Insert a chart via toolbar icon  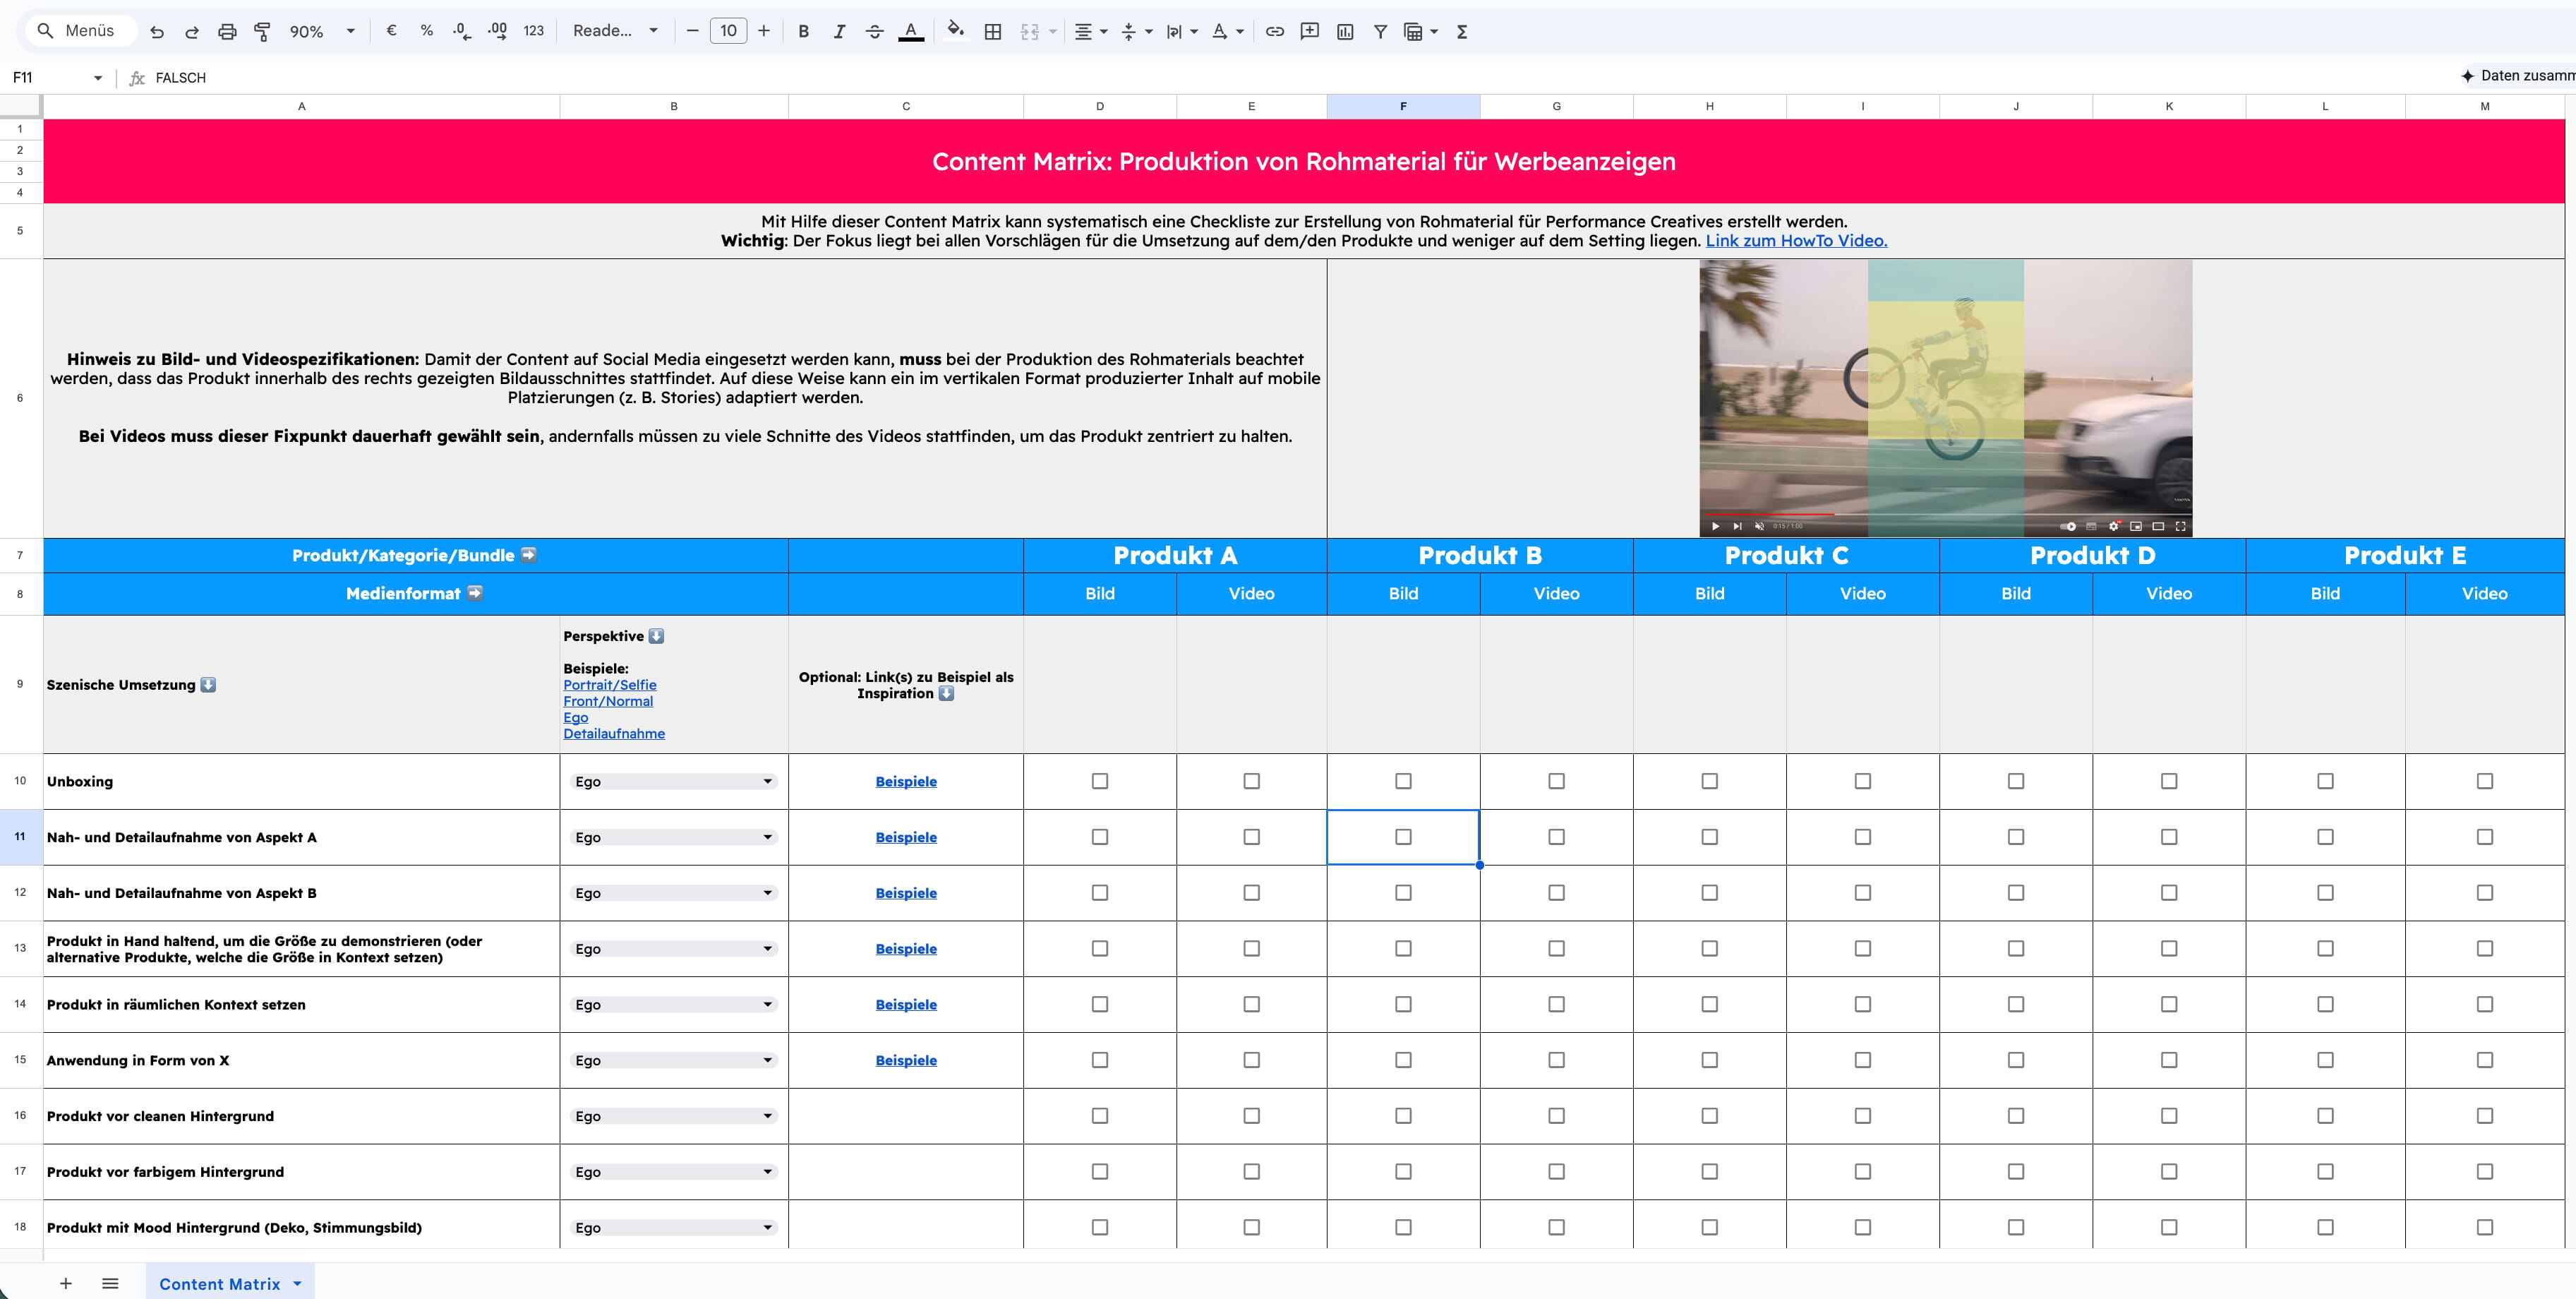click(1345, 31)
